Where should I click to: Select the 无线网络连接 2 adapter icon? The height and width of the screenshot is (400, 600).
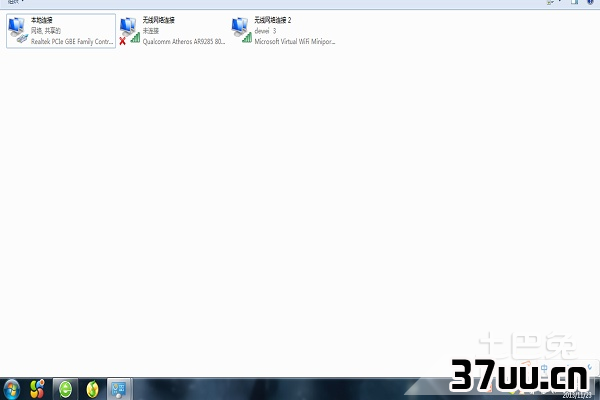pyautogui.click(x=241, y=30)
